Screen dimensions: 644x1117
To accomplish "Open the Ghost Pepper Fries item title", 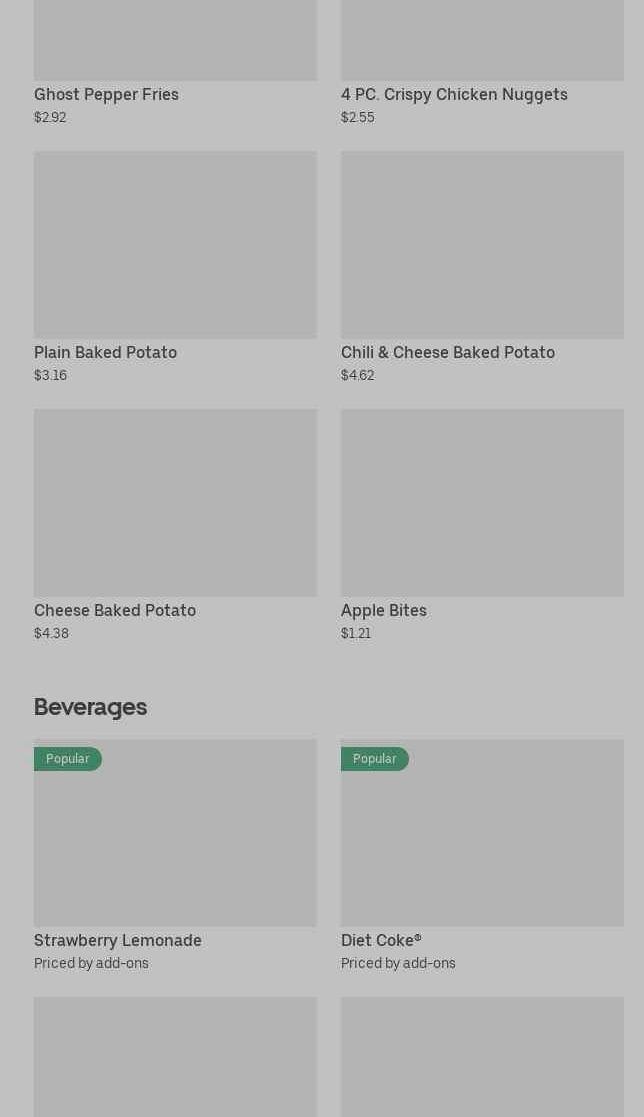I will pyautogui.click(x=106, y=94).
